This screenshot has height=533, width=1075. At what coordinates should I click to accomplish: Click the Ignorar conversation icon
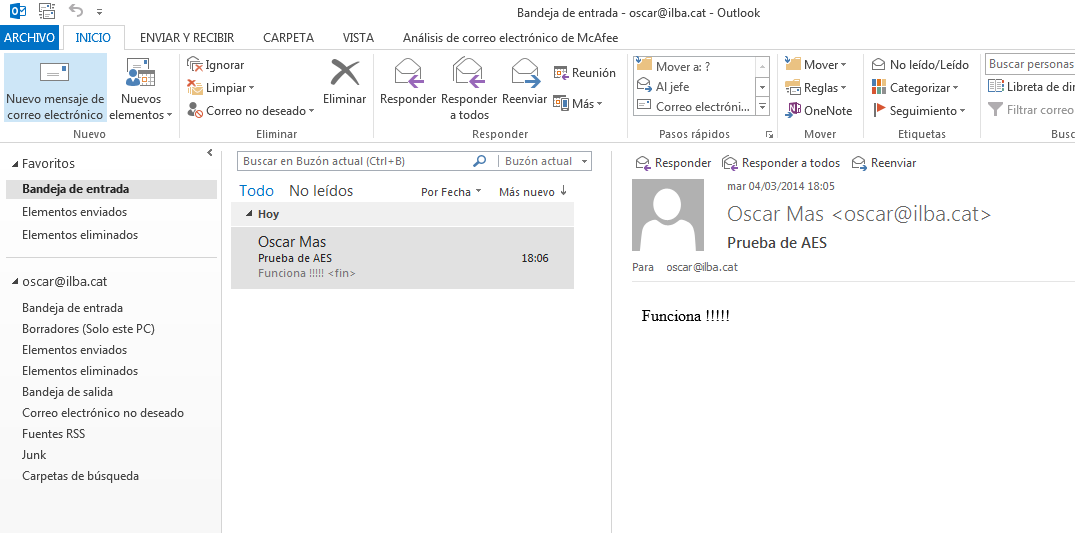click(x=195, y=64)
